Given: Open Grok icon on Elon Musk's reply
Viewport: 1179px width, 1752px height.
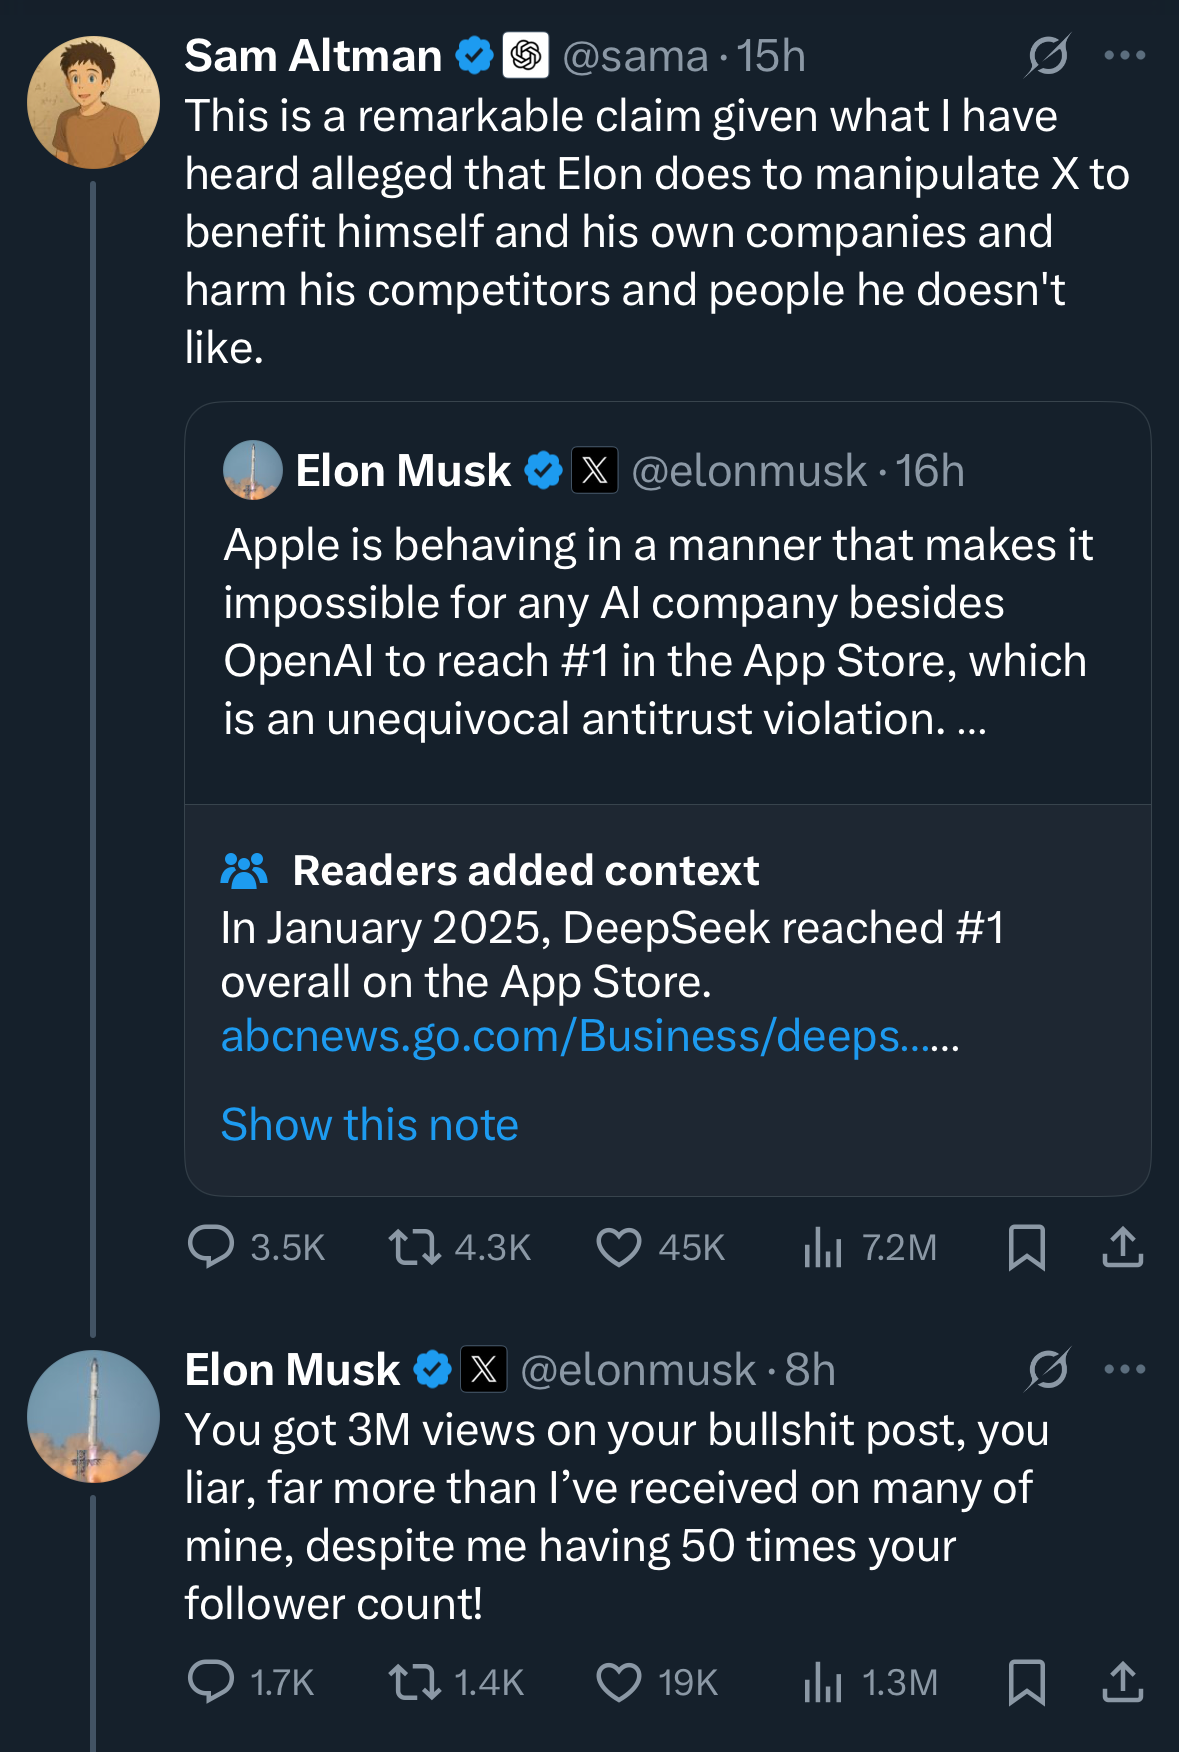Looking at the screenshot, I should coord(1047,1369).
